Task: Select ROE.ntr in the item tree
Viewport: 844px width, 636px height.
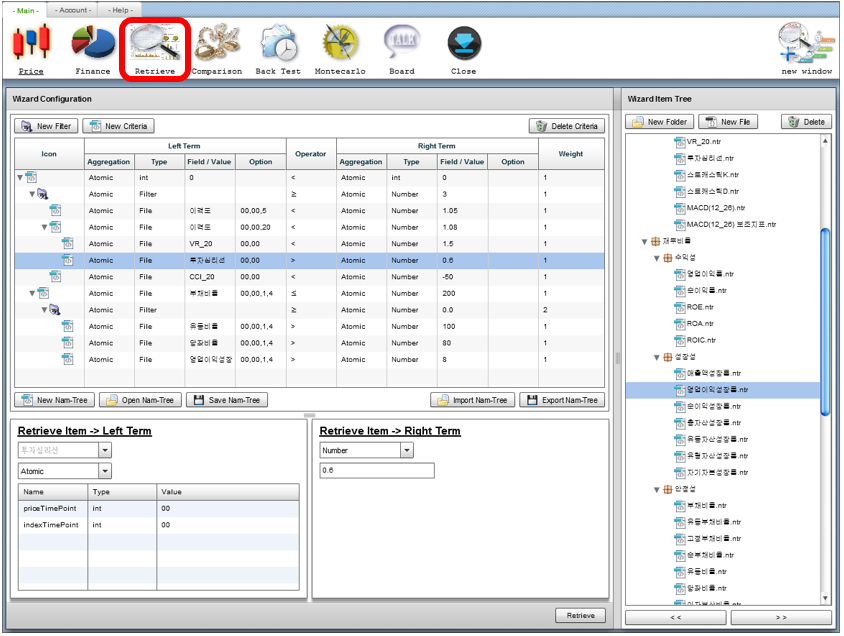Action: coord(701,307)
